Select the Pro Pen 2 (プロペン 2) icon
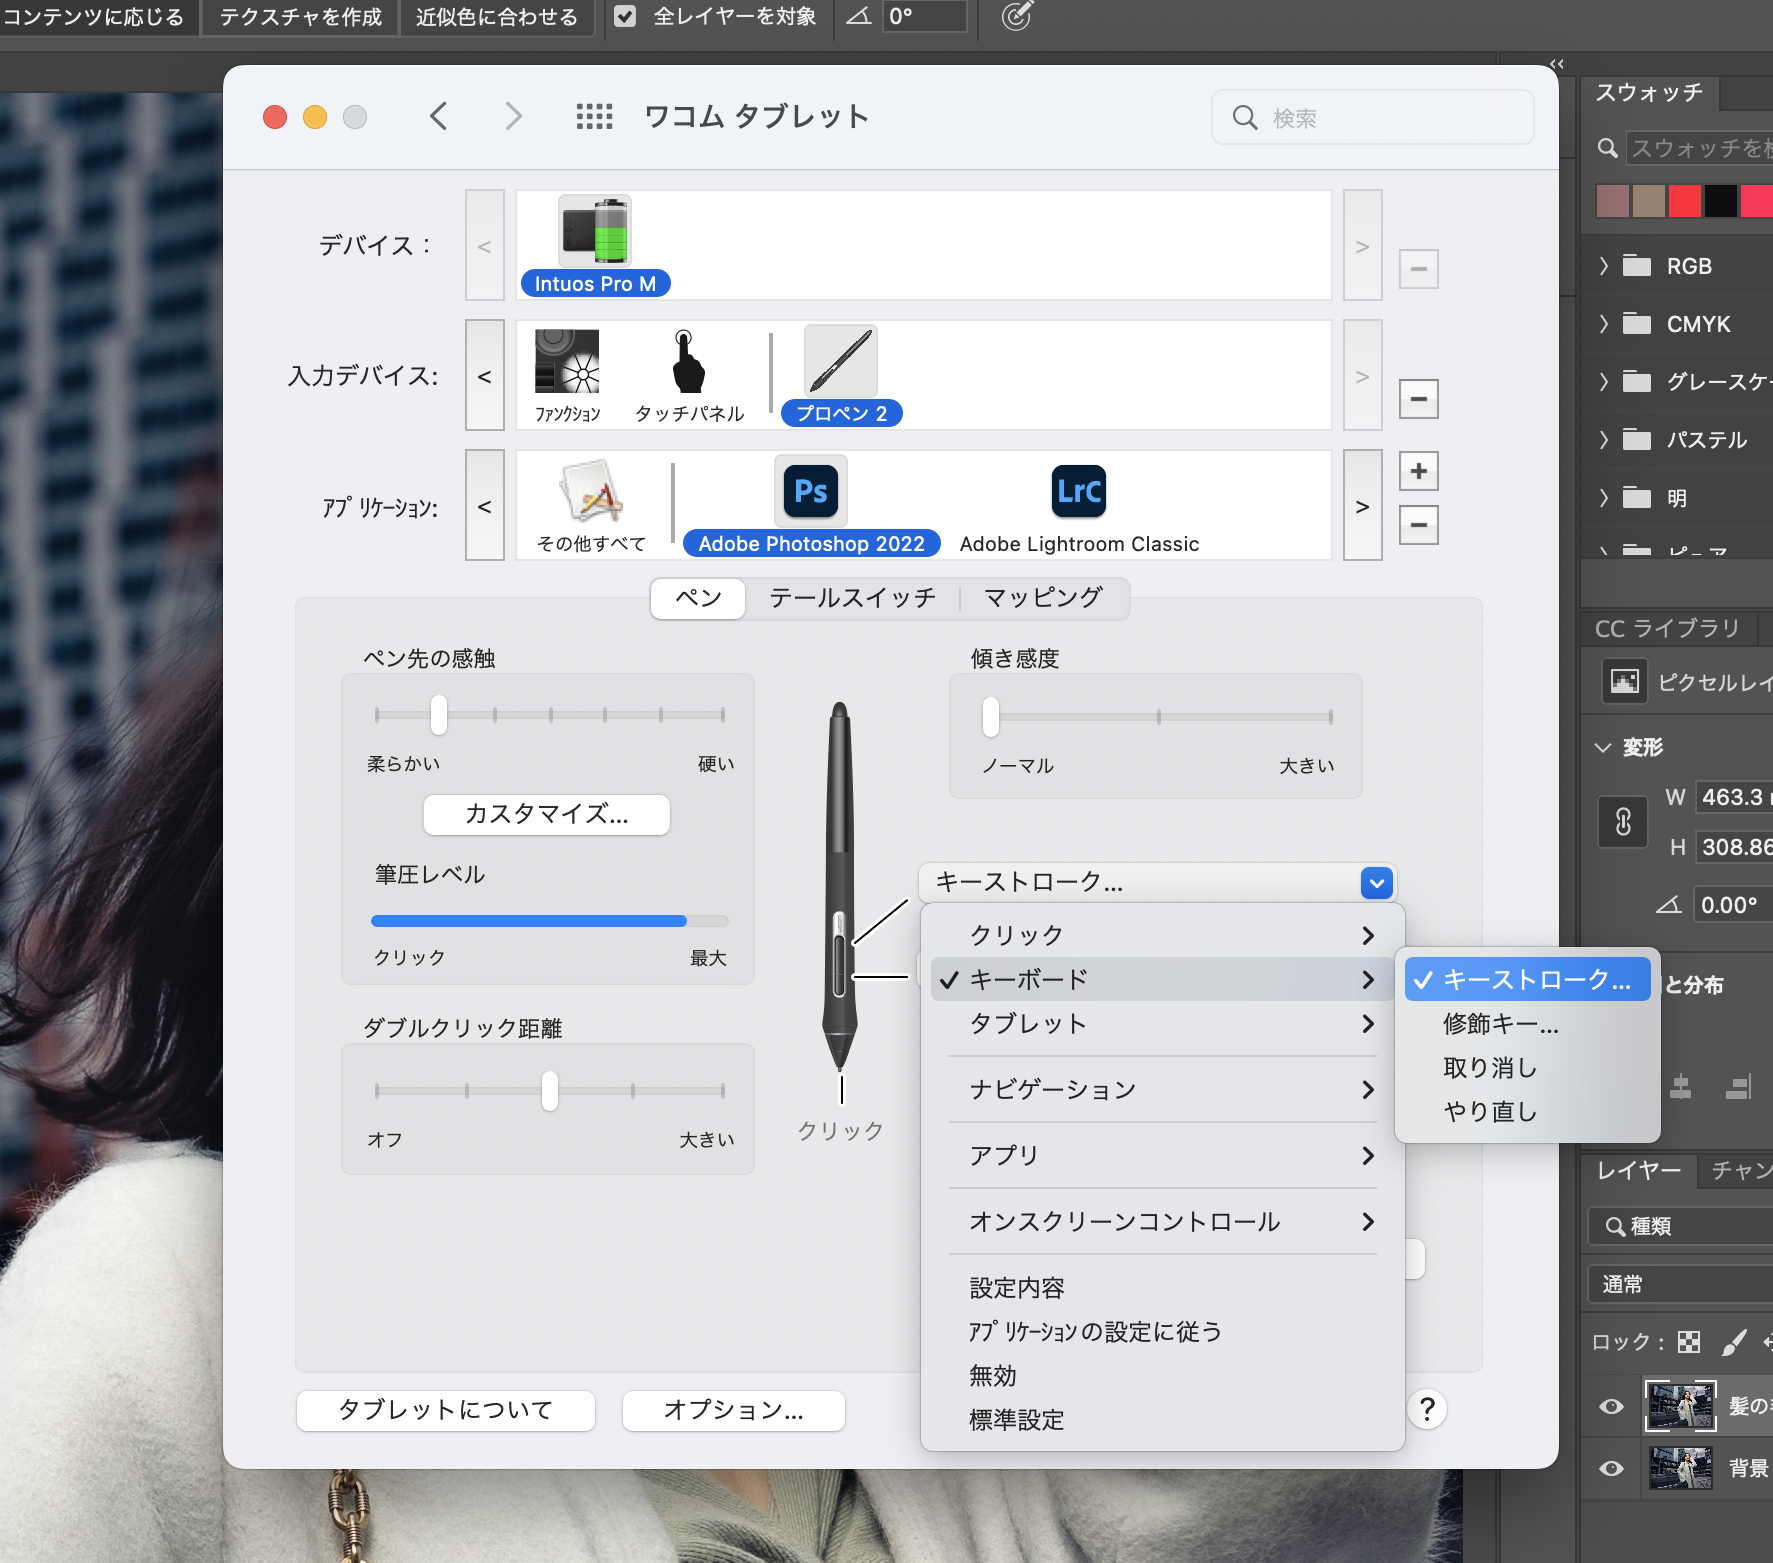This screenshot has height=1563, width=1773. (840, 361)
